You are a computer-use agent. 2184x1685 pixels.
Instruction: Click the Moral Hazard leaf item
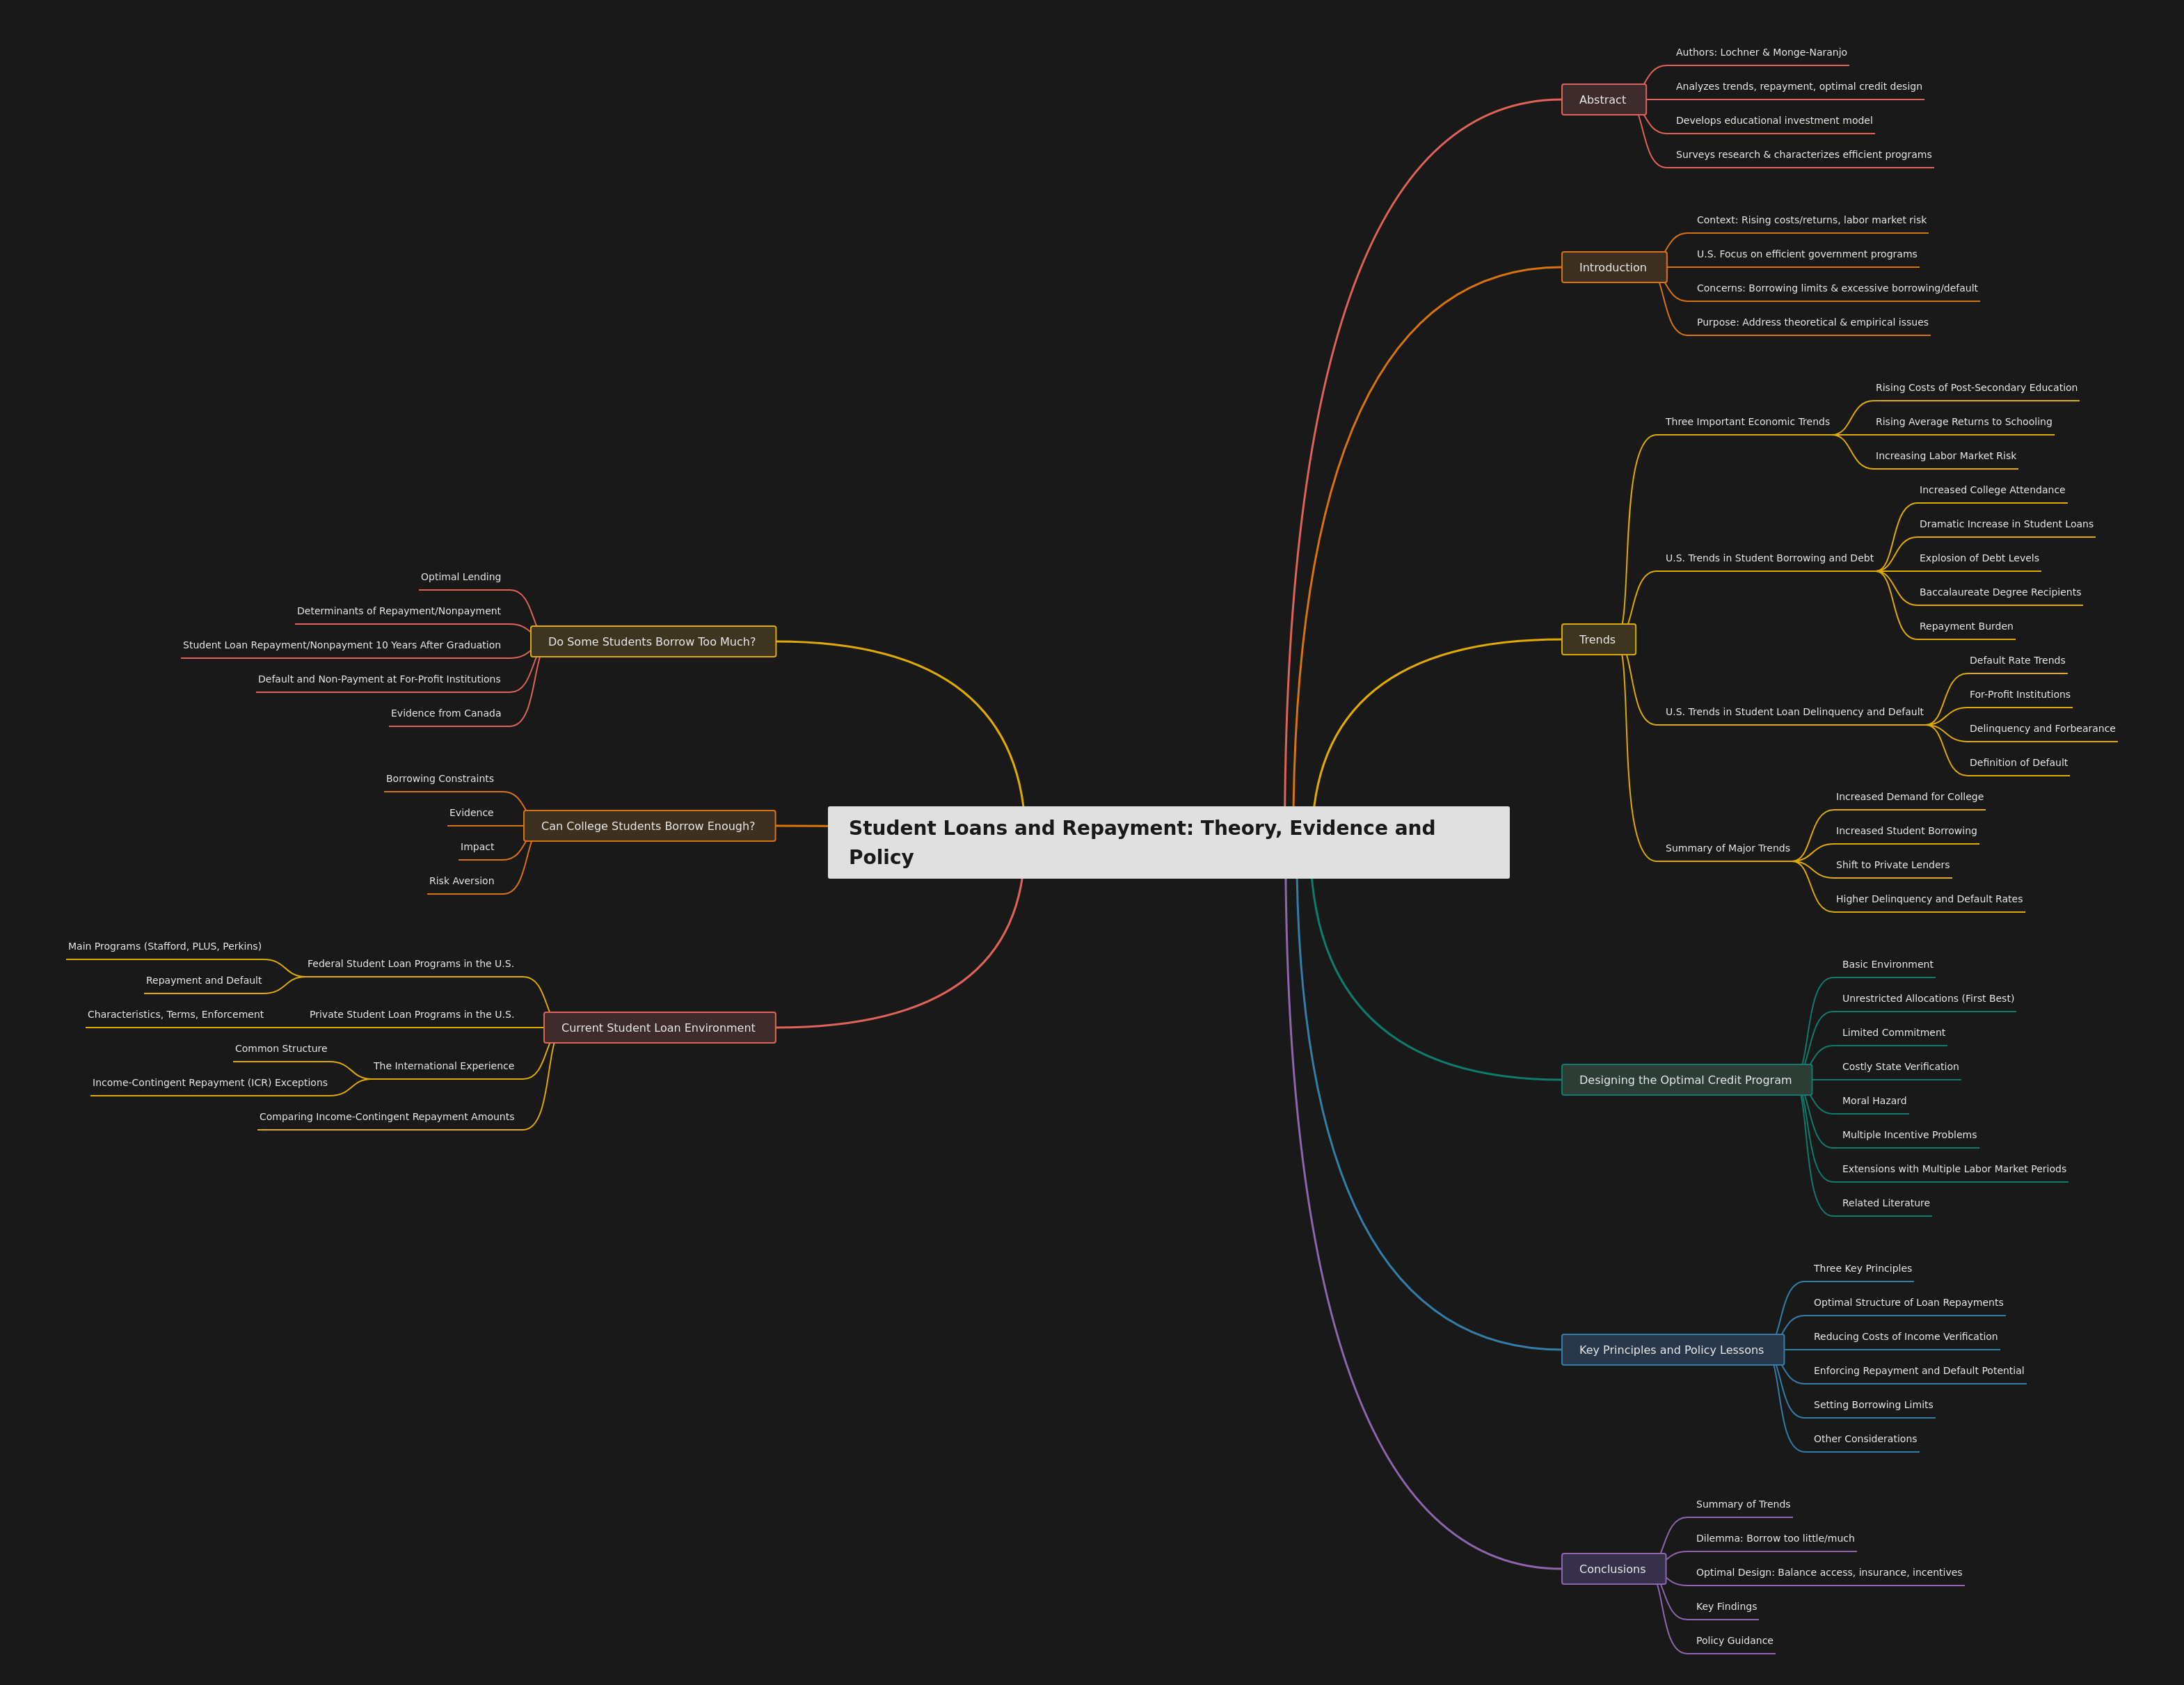1874,1101
